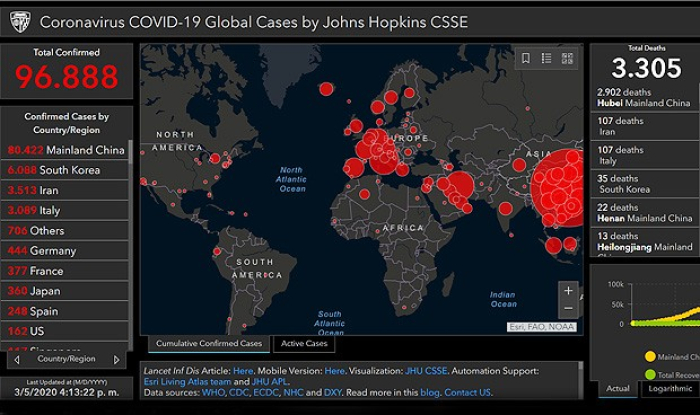Click the large red circle over China
The image size is (700, 415).
[x=559, y=187]
